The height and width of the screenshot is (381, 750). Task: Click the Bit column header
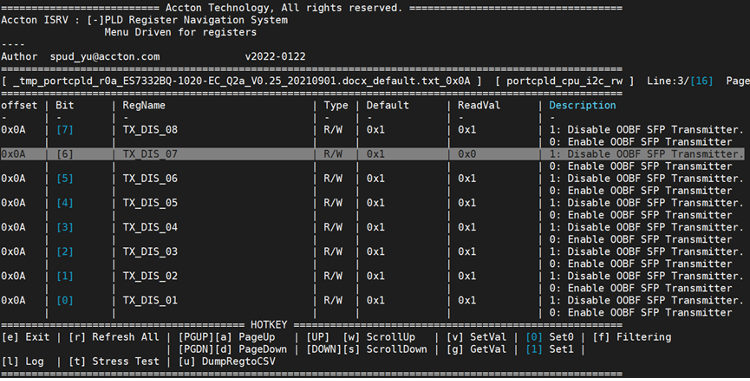65,106
